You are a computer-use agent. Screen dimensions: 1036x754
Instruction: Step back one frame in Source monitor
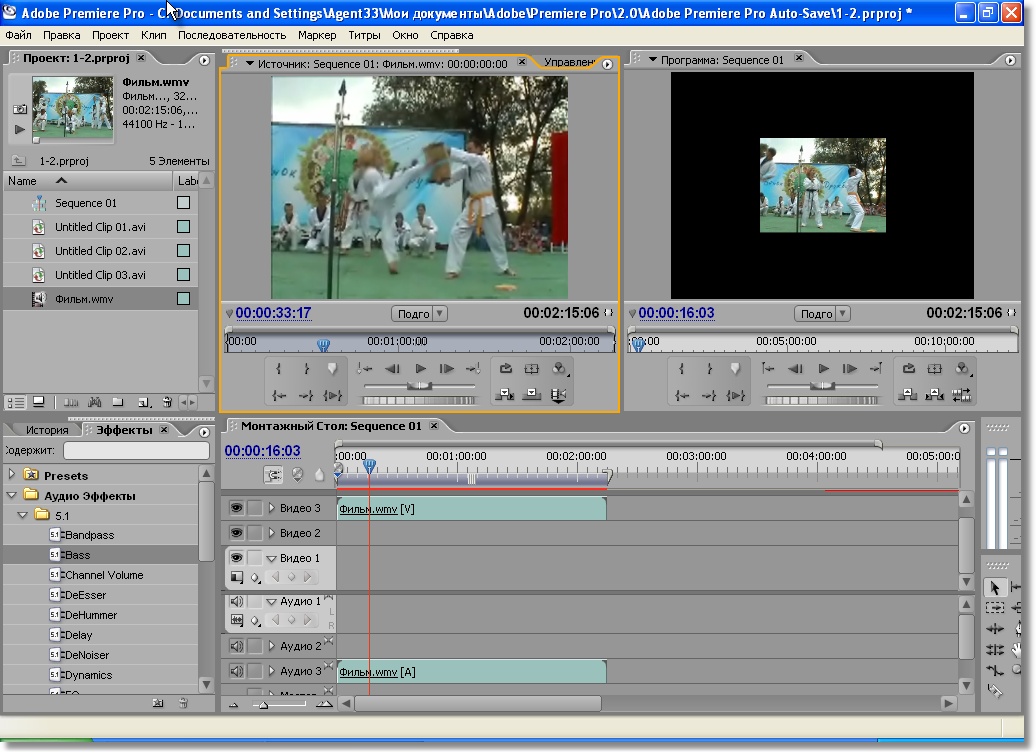click(392, 369)
